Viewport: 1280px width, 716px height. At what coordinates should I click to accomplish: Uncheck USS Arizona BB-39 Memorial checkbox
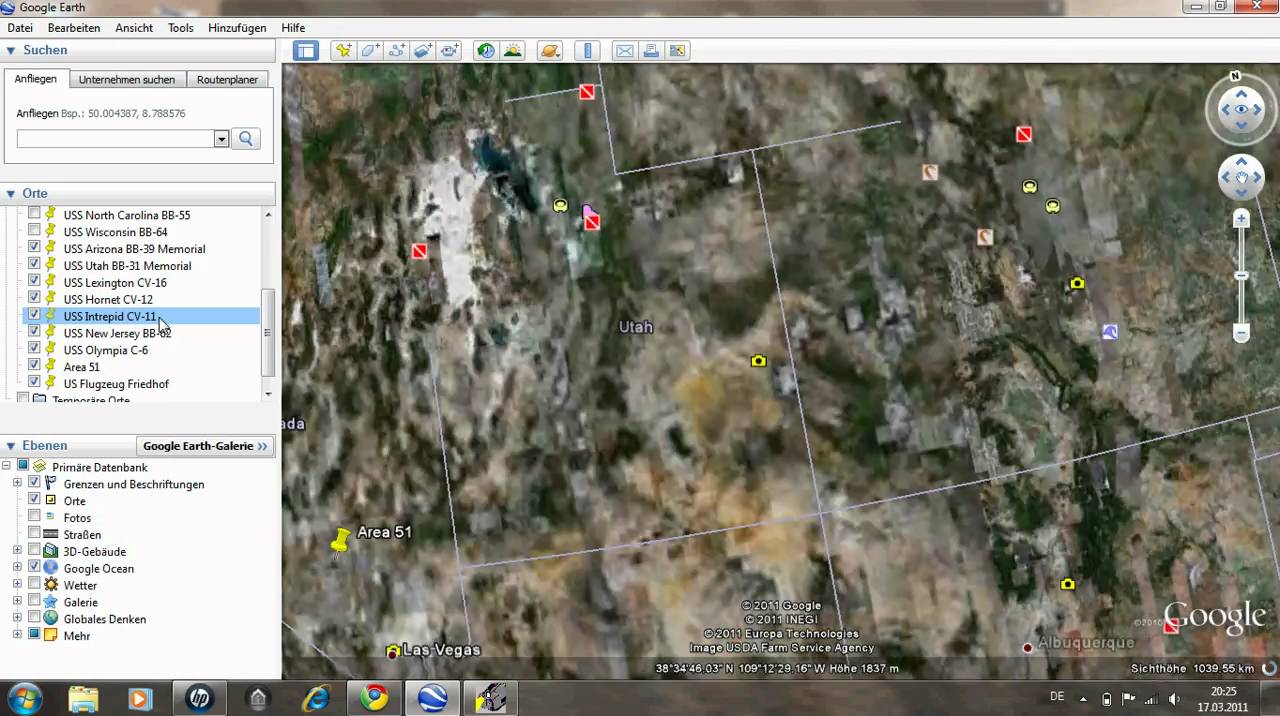pos(35,248)
